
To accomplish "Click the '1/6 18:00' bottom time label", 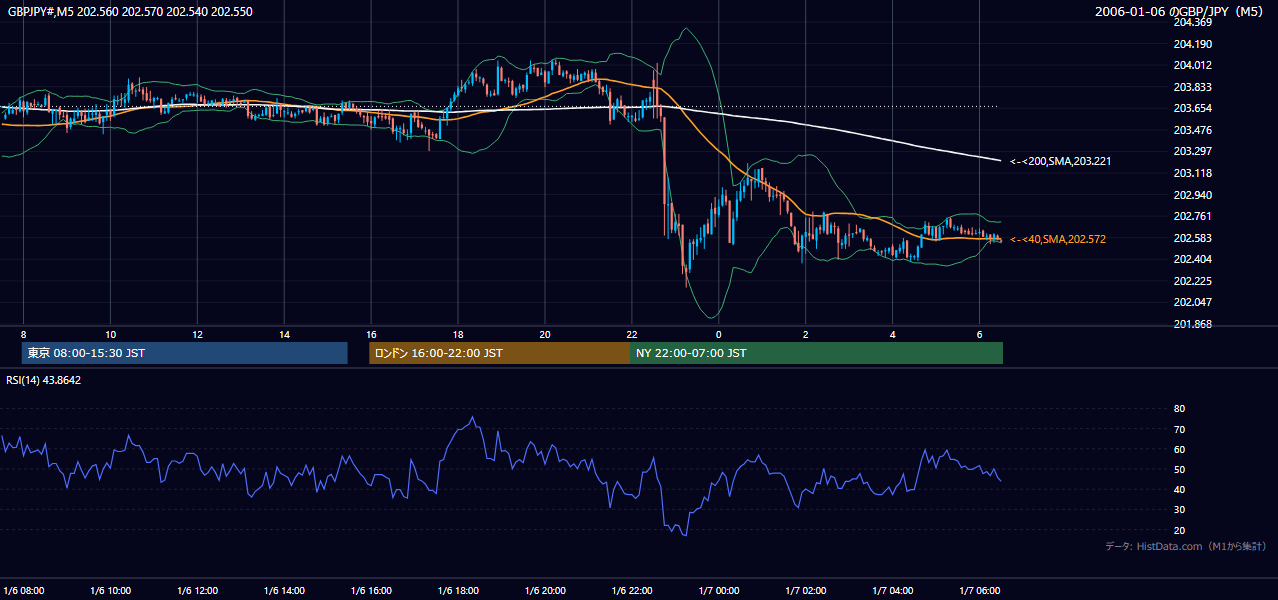I will click(x=458, y=590).
